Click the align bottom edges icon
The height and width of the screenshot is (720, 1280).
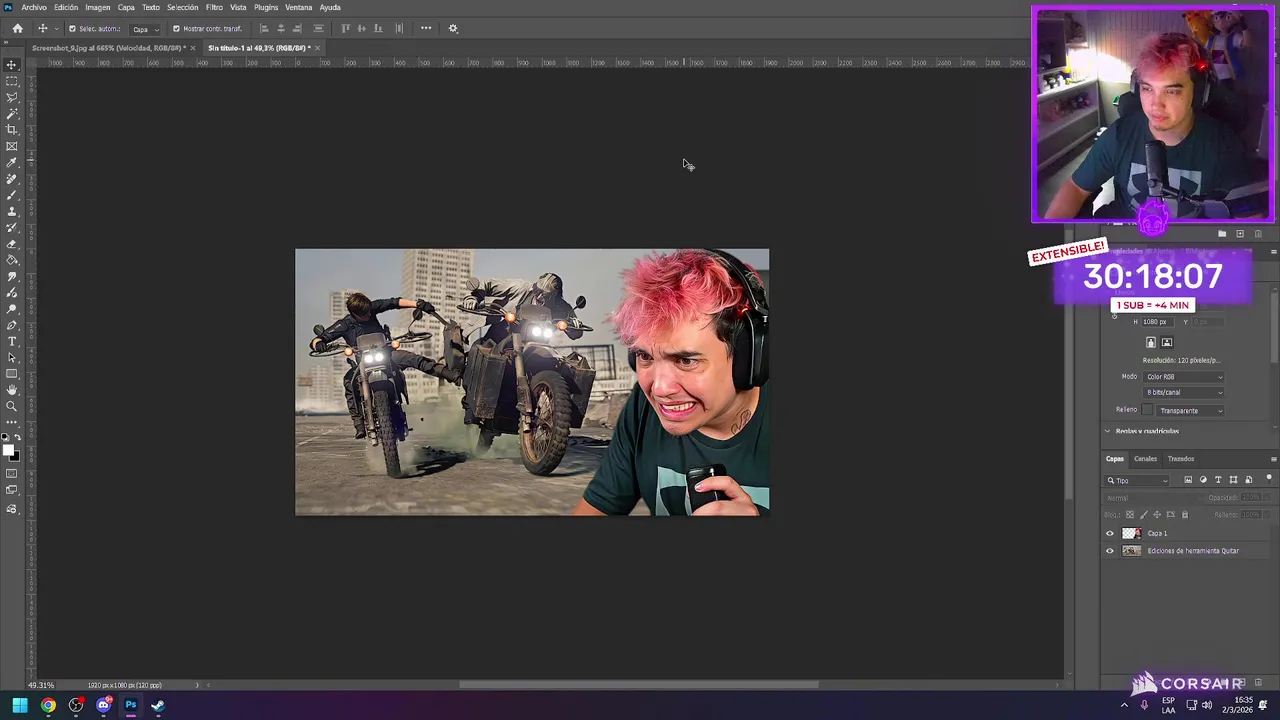(x=378, y=28)
